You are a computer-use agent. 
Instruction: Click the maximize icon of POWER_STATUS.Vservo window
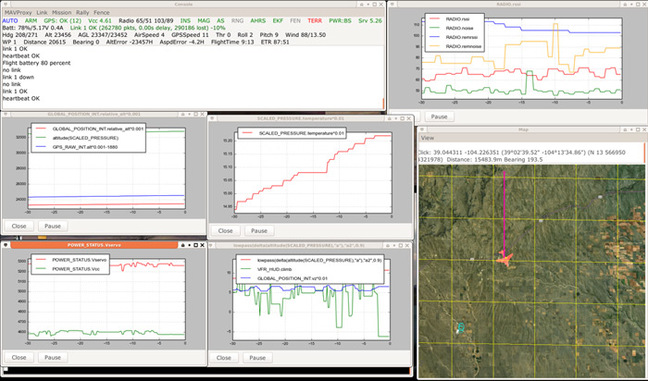[x=195, y=245]
